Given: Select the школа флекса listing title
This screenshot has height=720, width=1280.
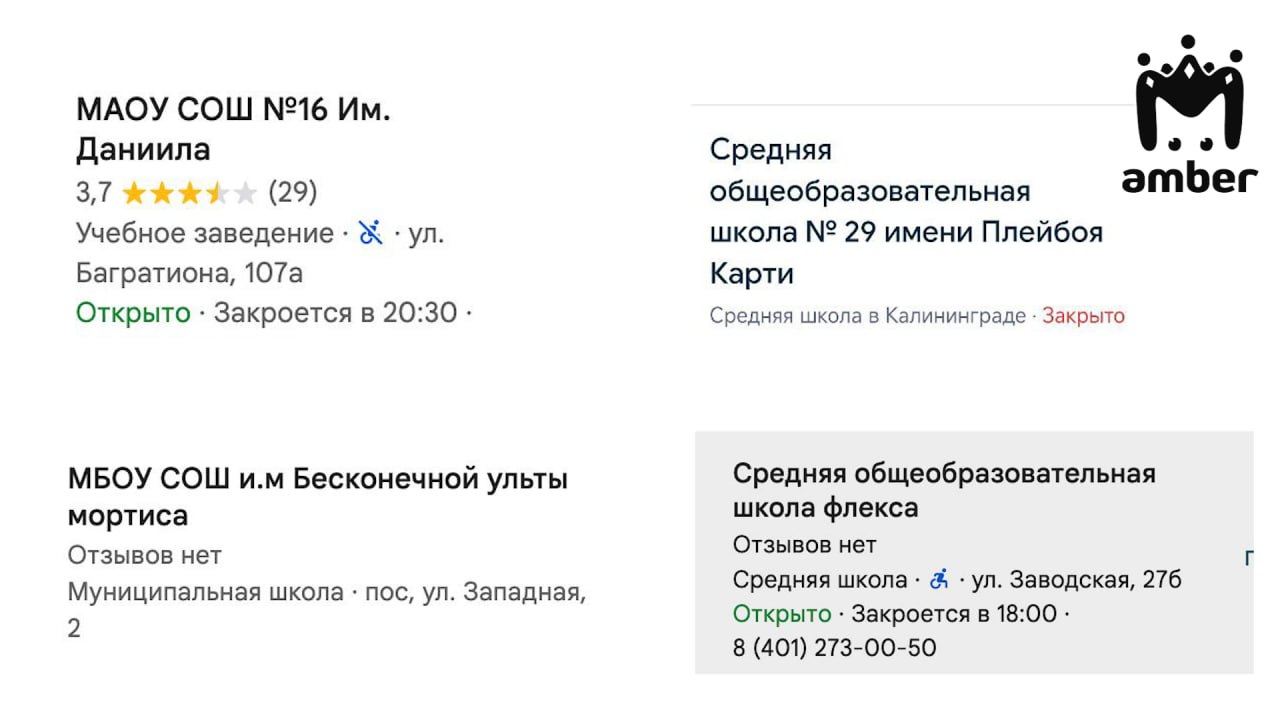Looking at the screenshot, I should pyautogui.click(x=943, y=490).
